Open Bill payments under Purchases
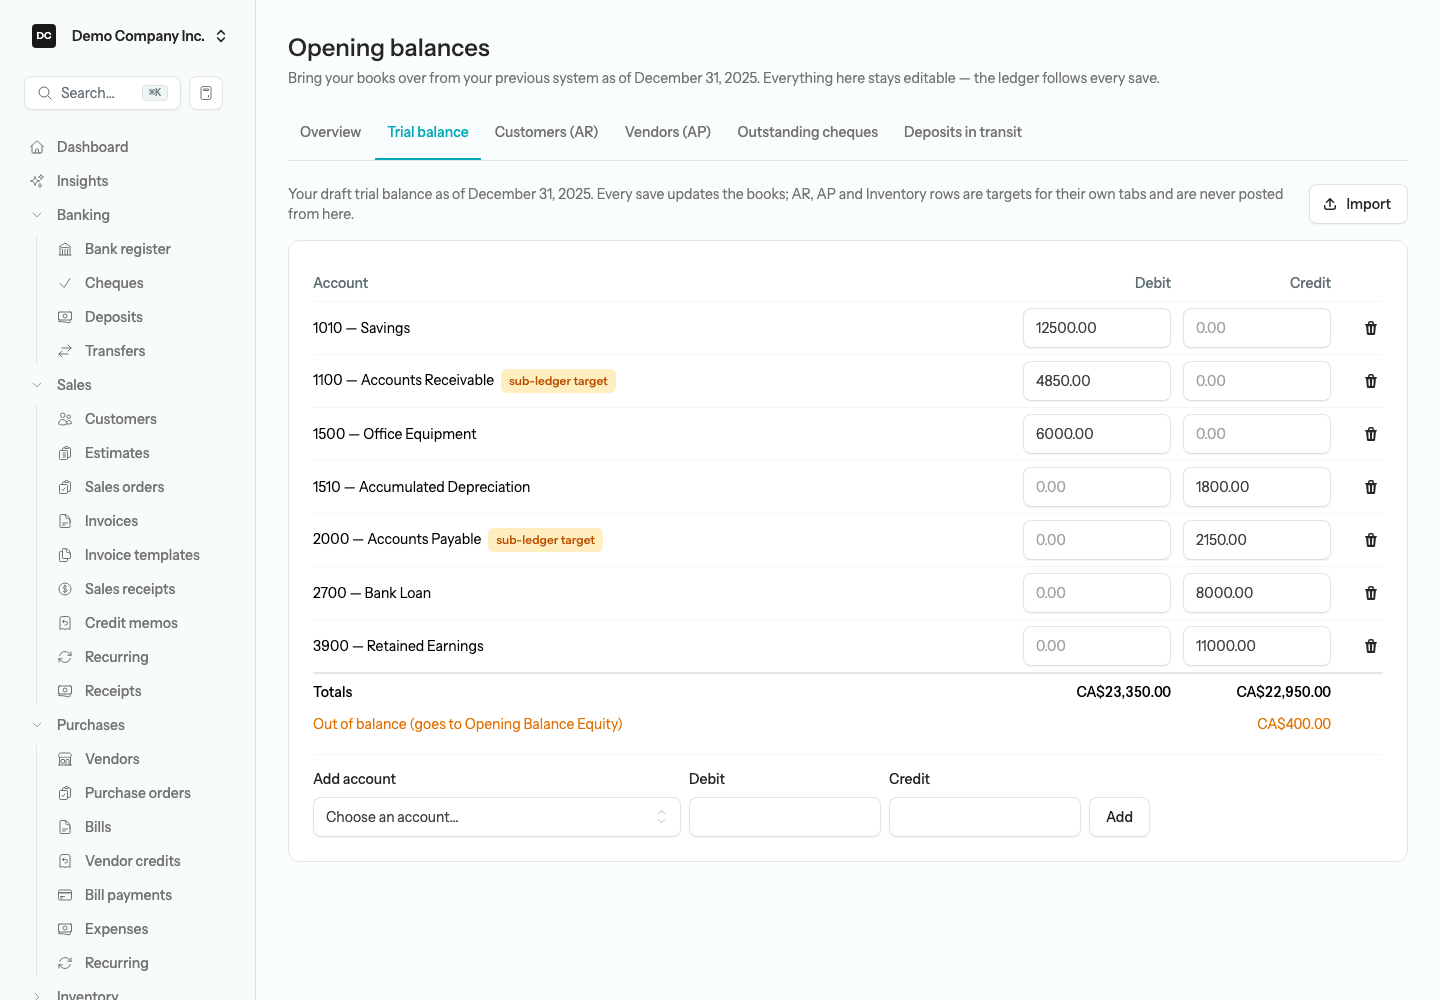The height and width of the screenshot is (1000, 1440). tap(128, 895)
